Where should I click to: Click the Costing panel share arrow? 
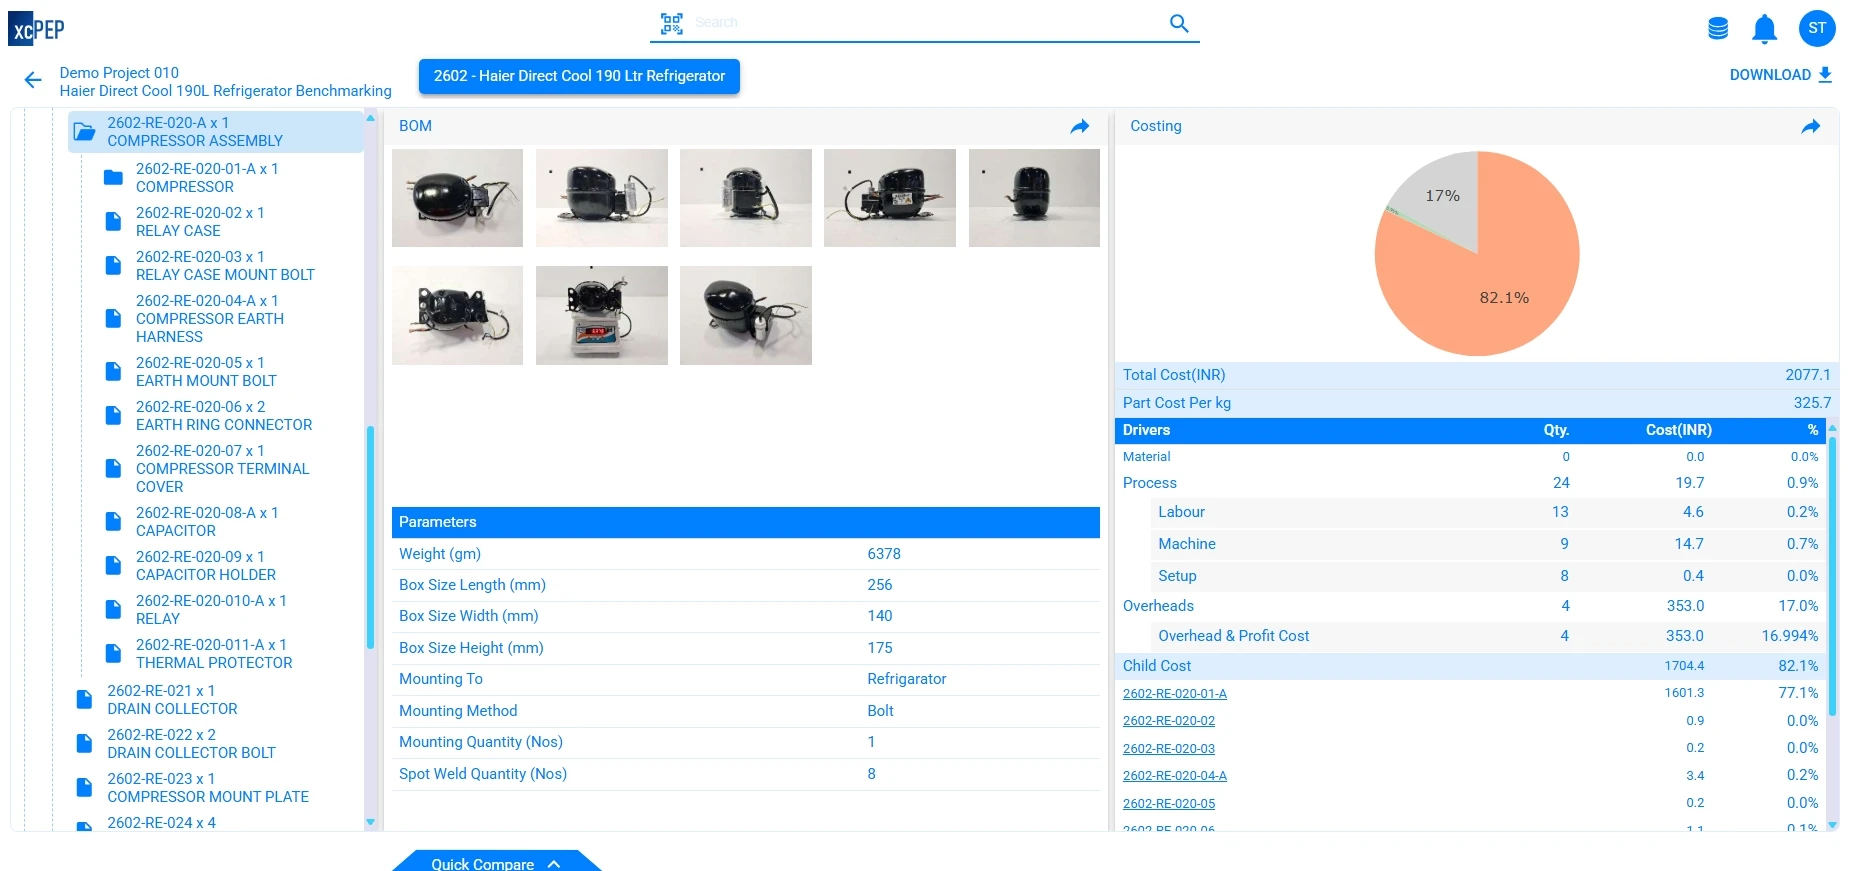[1810, 126]
